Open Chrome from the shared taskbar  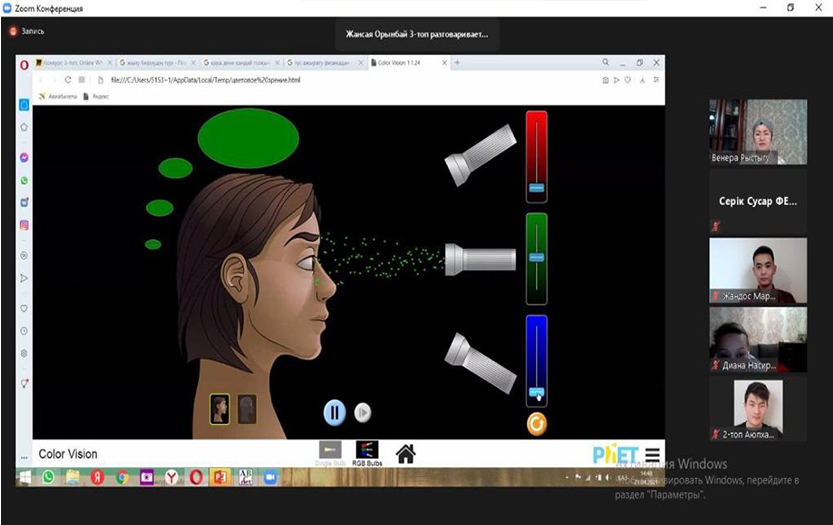click(122, 477)
